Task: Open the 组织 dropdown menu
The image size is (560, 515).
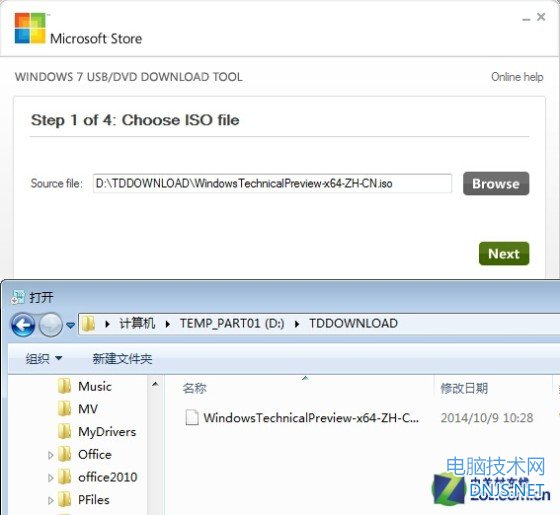Action: coord(44,358)
